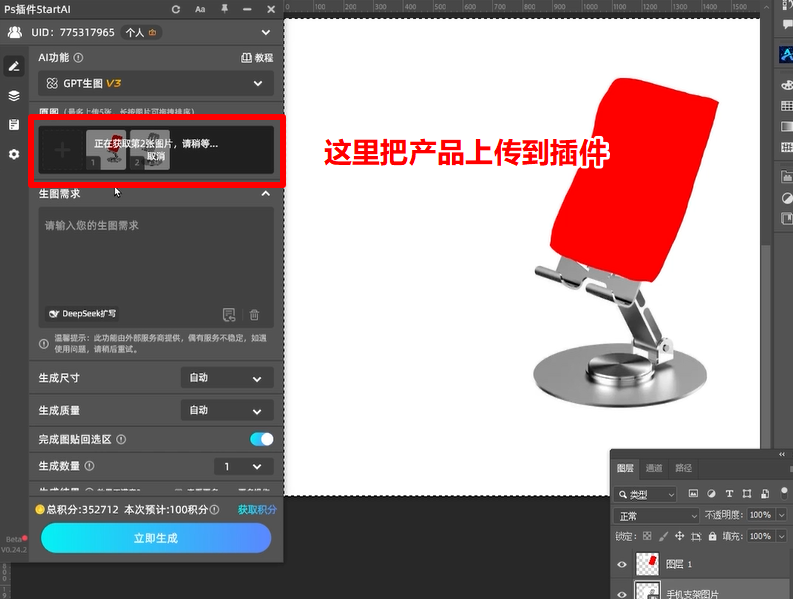
Task: Toggle lock position move icon
Action: point(680,536)
